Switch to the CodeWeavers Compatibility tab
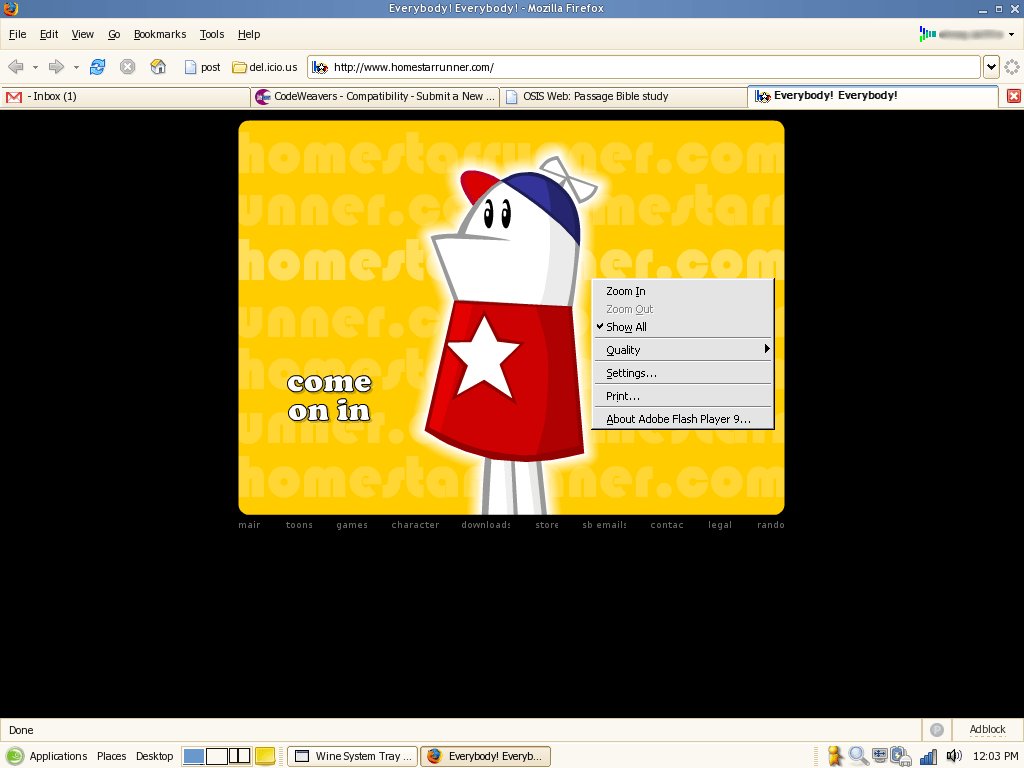The height and width of the screenshot is (768, 1024). [x=376, y=97]
